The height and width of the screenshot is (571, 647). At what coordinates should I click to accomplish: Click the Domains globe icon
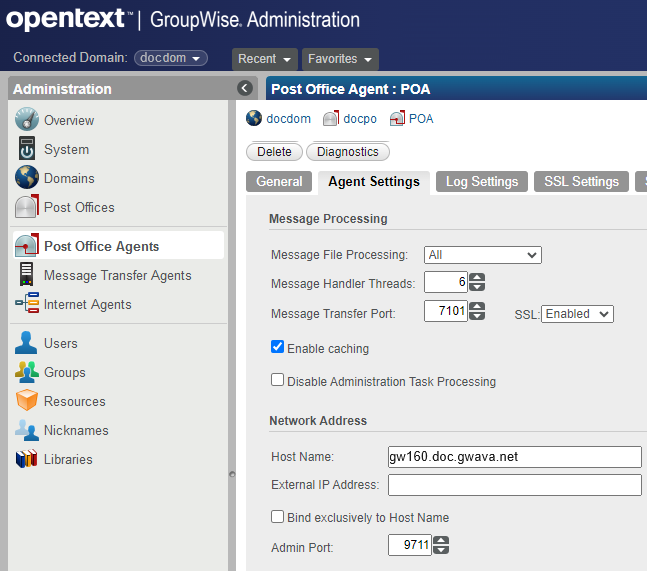tap(27, 178)
